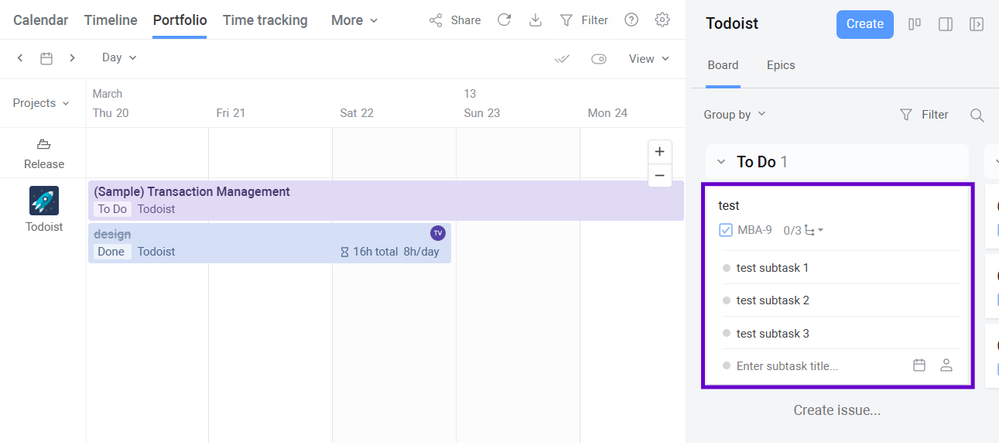This screenshot has height=443, width=999.
Task: Click the download export icon
Action: [535, 20]
